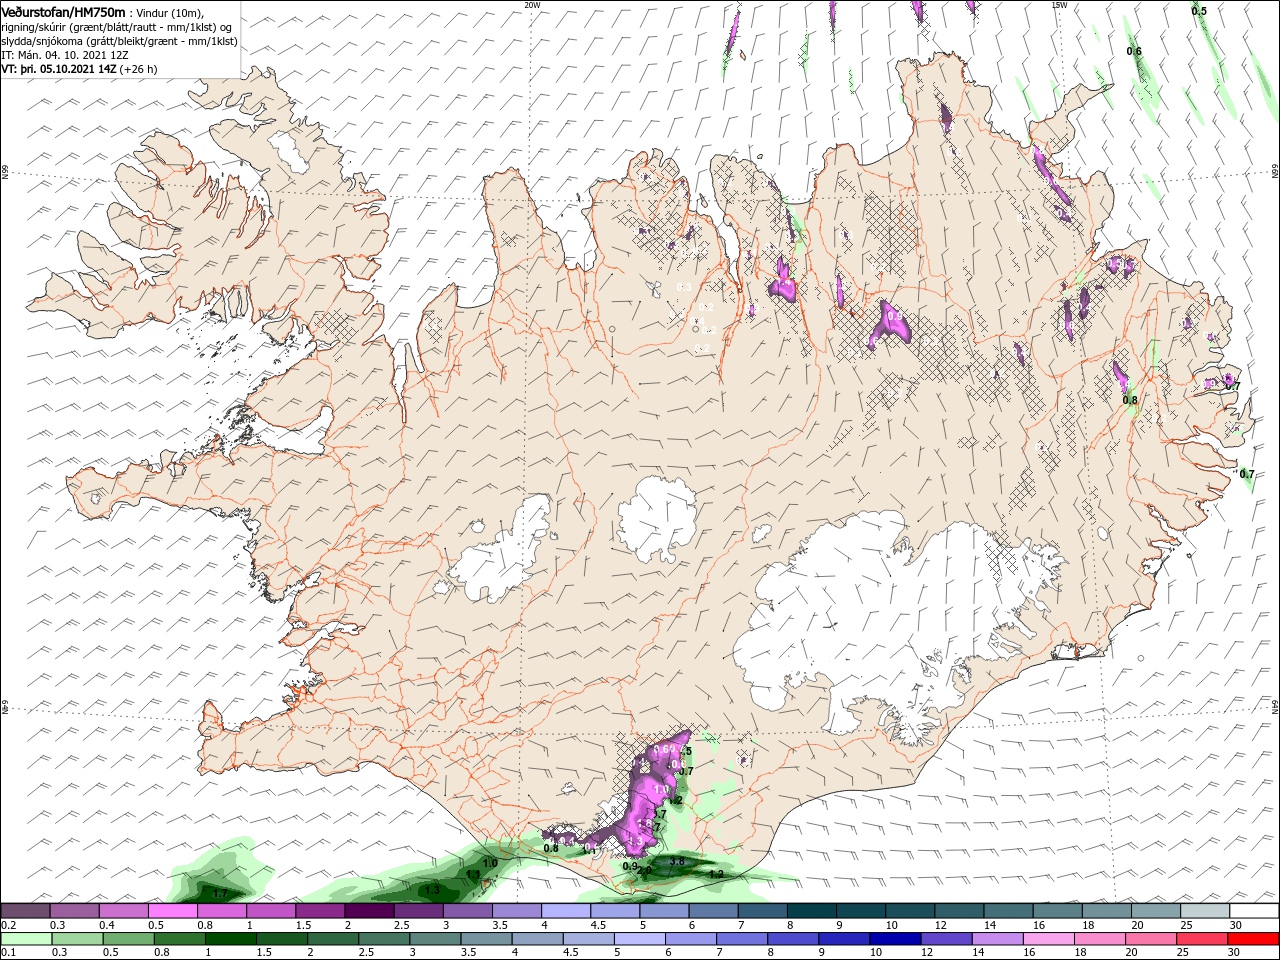Click the 0.6 rain value in the northeast sea
Screen dimensions: 1280x960
click(1134, 51)
